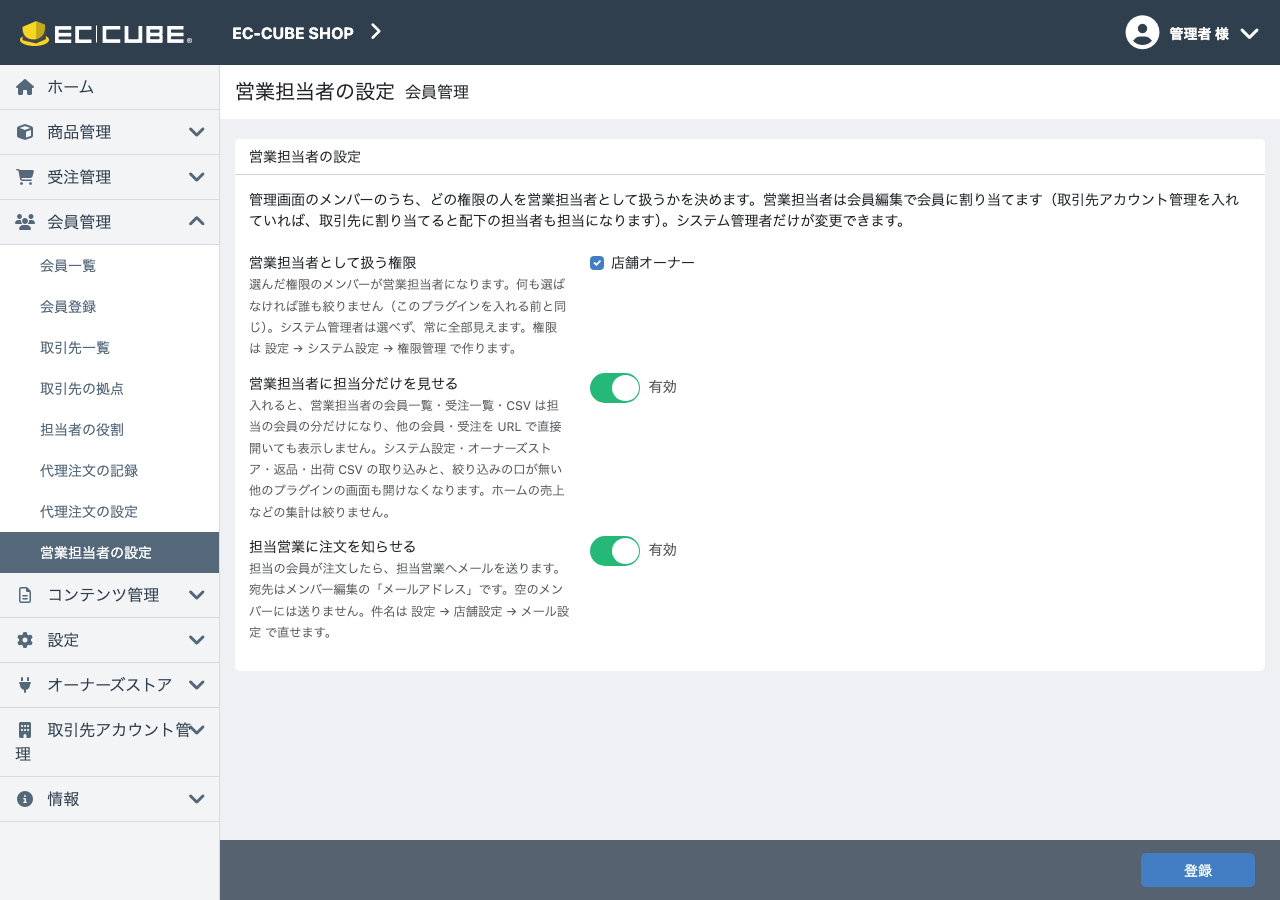The width and height of the screenshot is (1280, 900).
Task: Click the document icon beside コンテンツ管理
Action: click(x=25, y=595)
